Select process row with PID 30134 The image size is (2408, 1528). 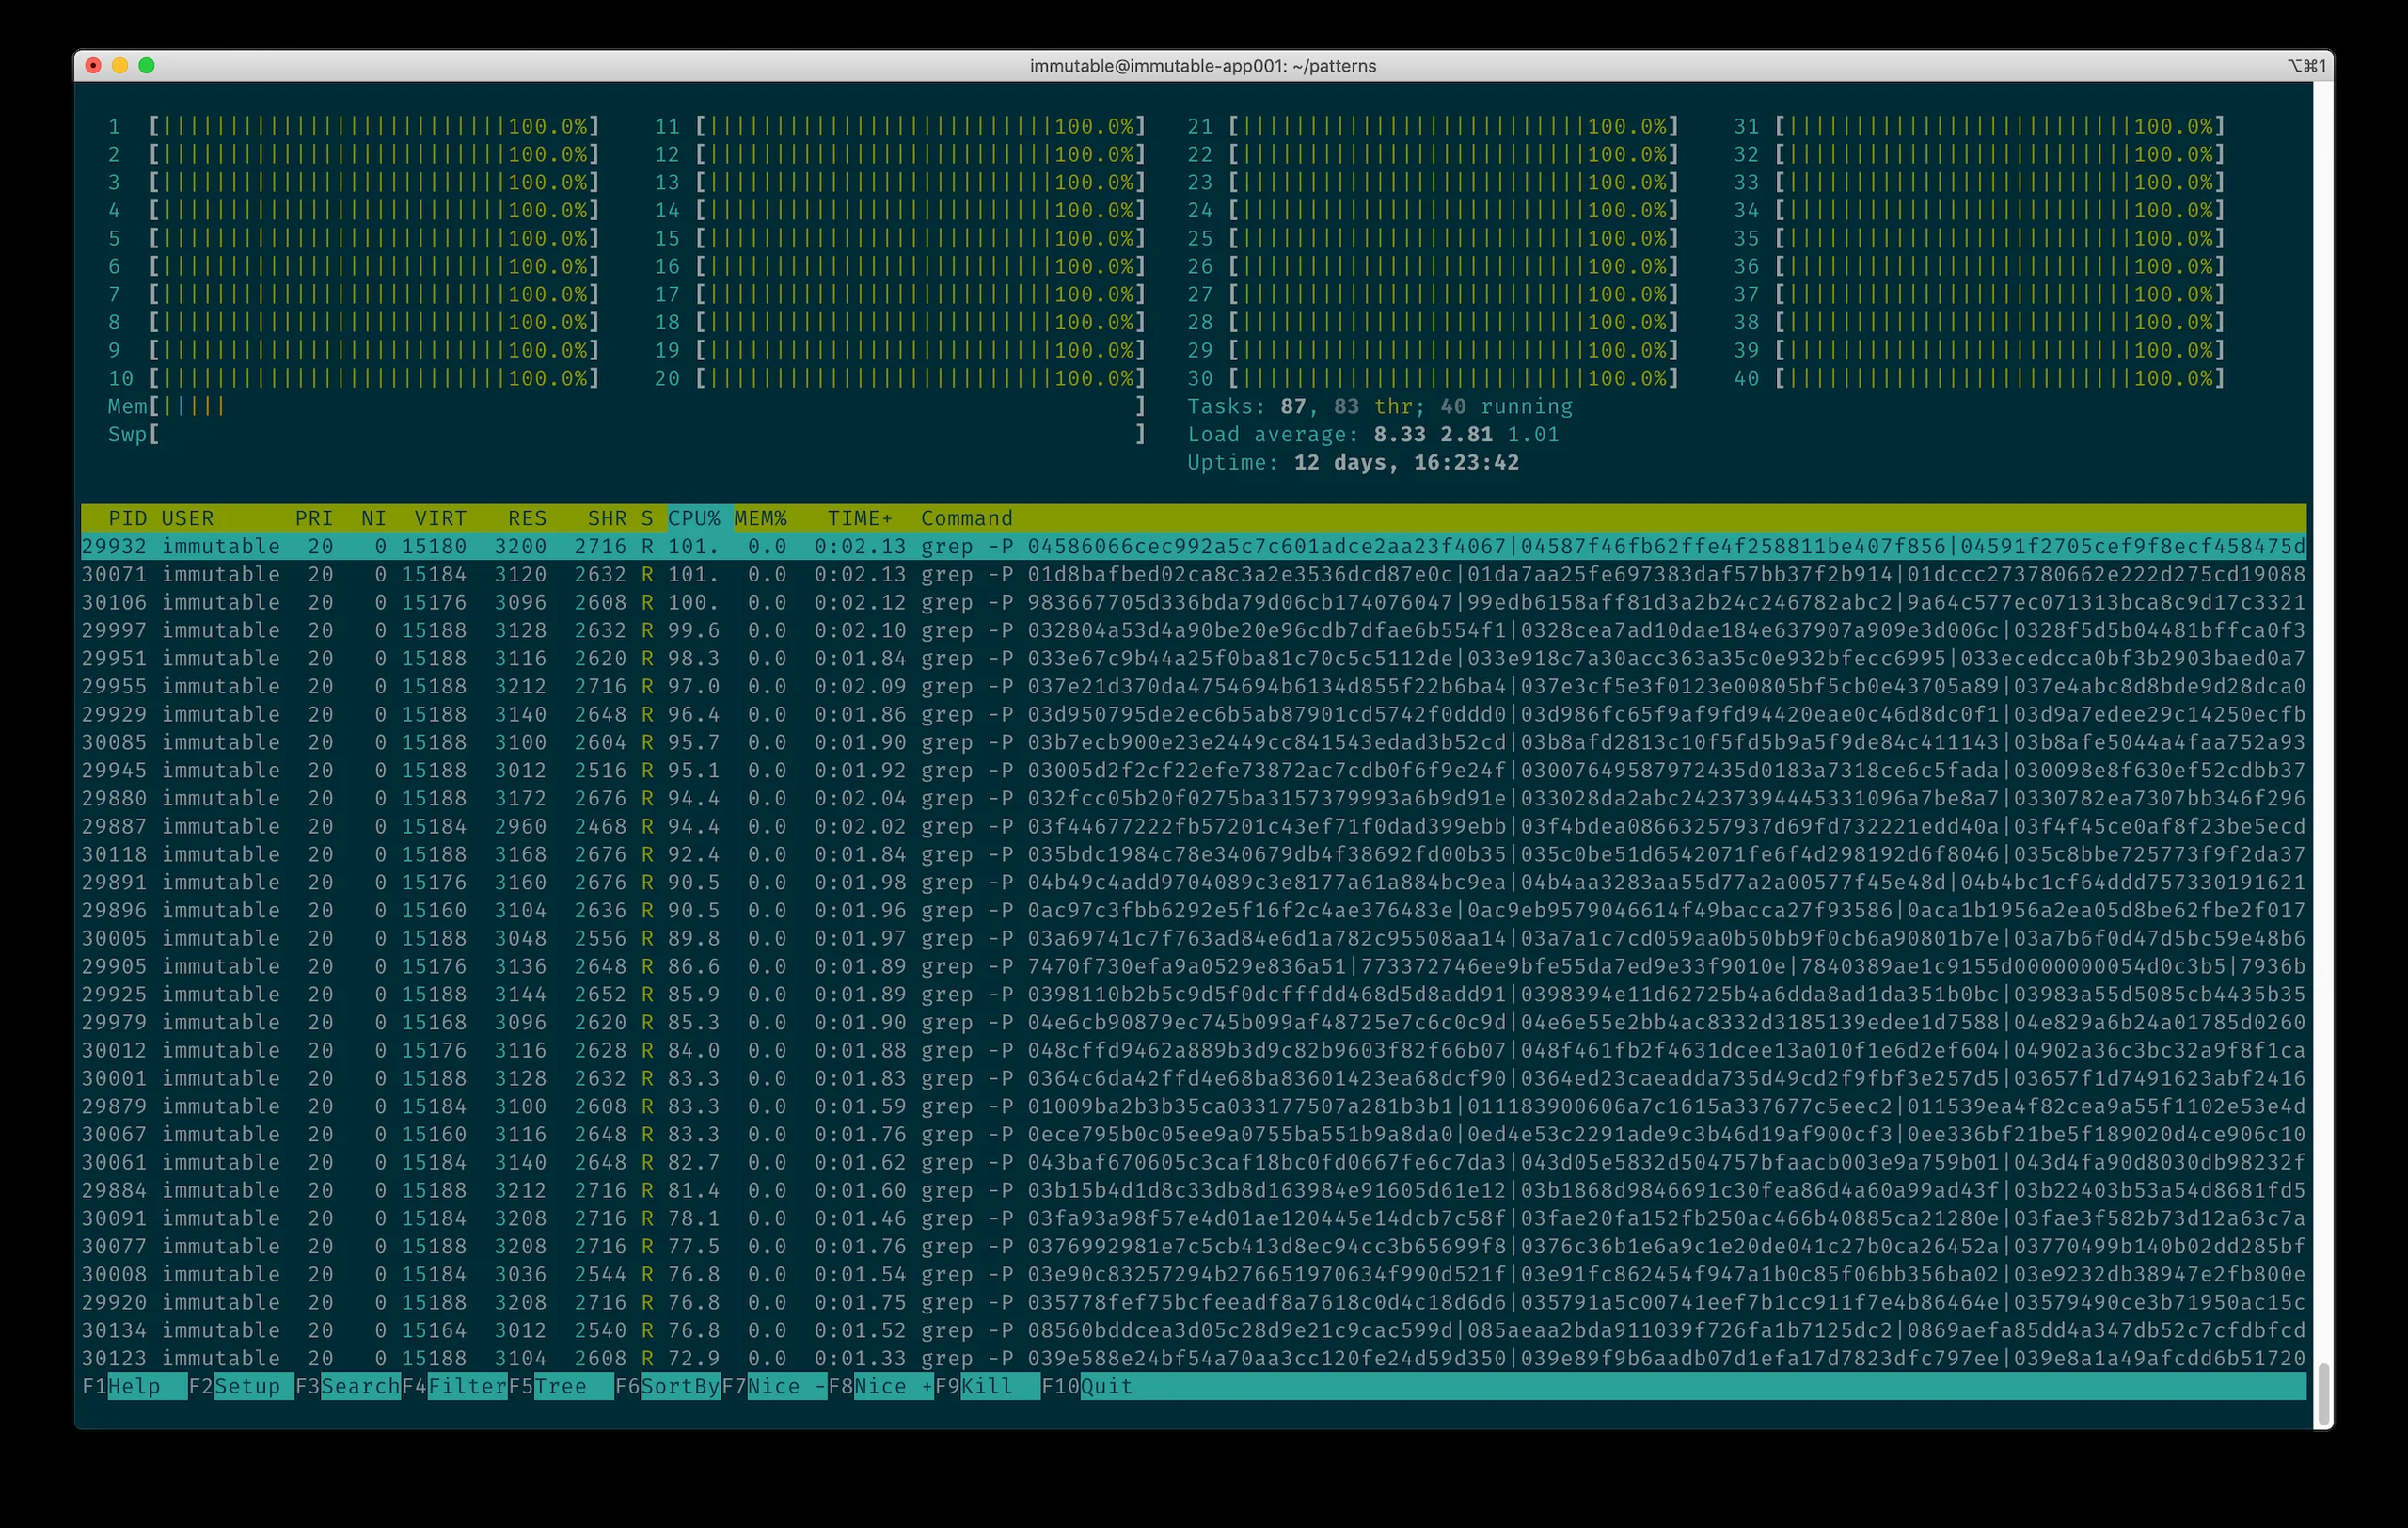[x=1194, y=1330]
